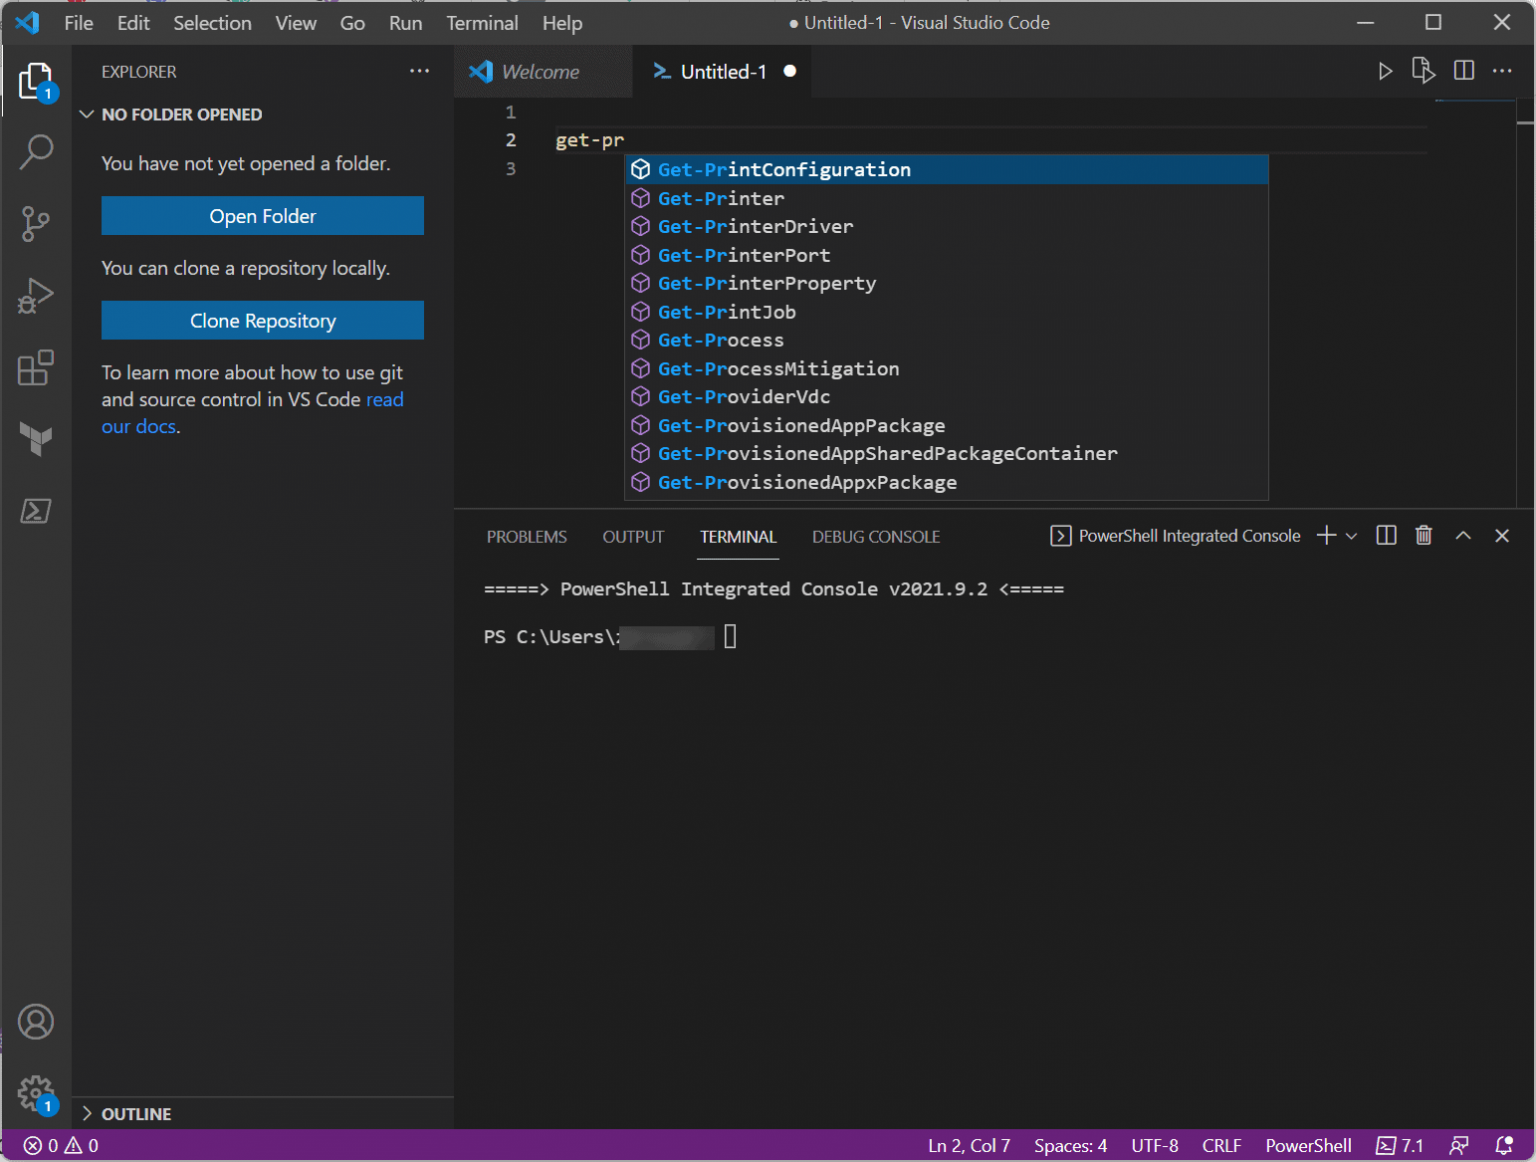Open the Extensions view
Viewport: 1536px width, 1162px height.
(36, 368)
